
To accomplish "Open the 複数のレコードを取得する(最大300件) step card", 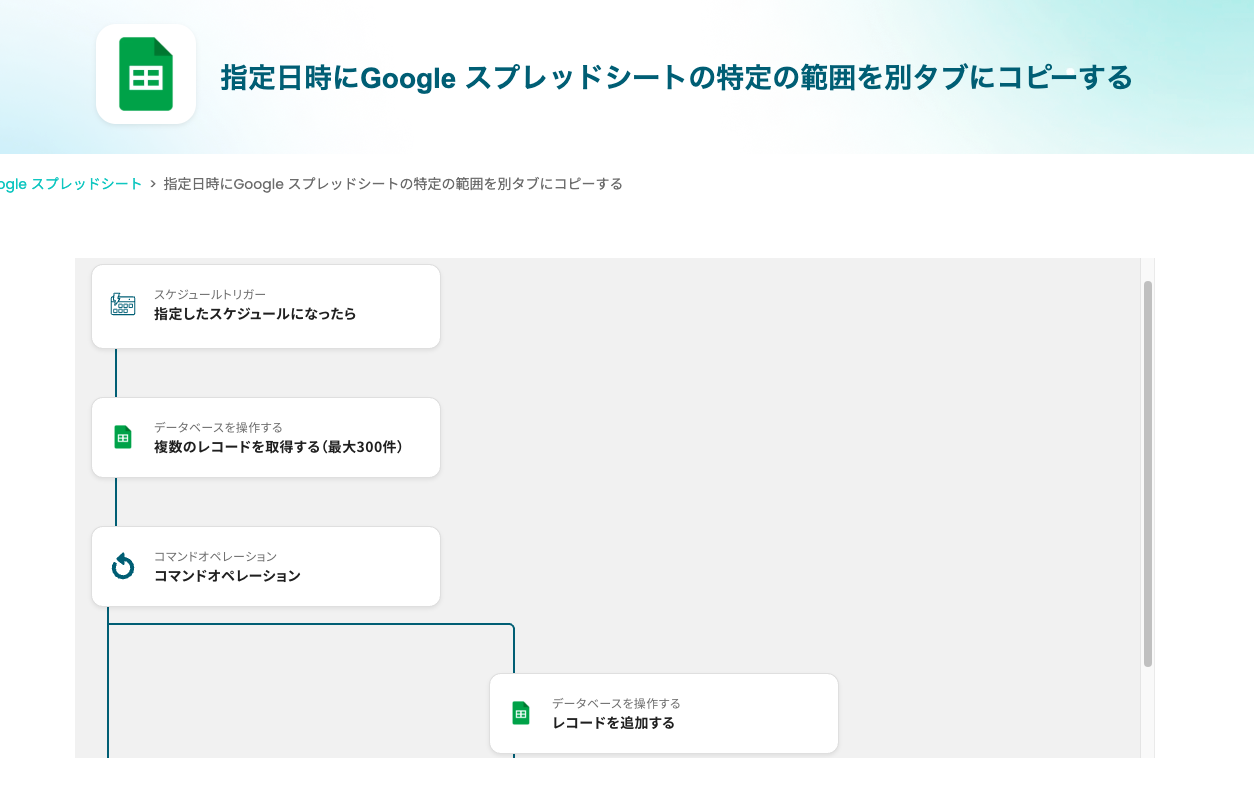I will [266, 437].
